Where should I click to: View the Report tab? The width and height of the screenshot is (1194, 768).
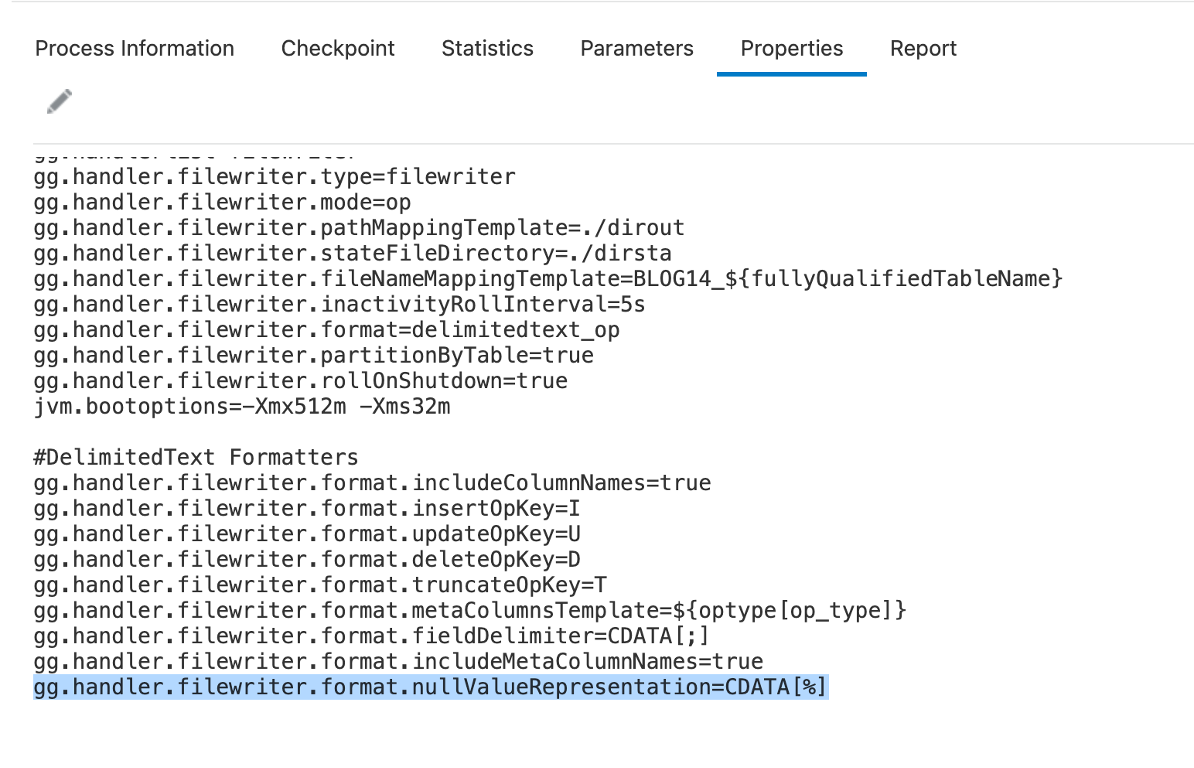(x=923, y=49)
